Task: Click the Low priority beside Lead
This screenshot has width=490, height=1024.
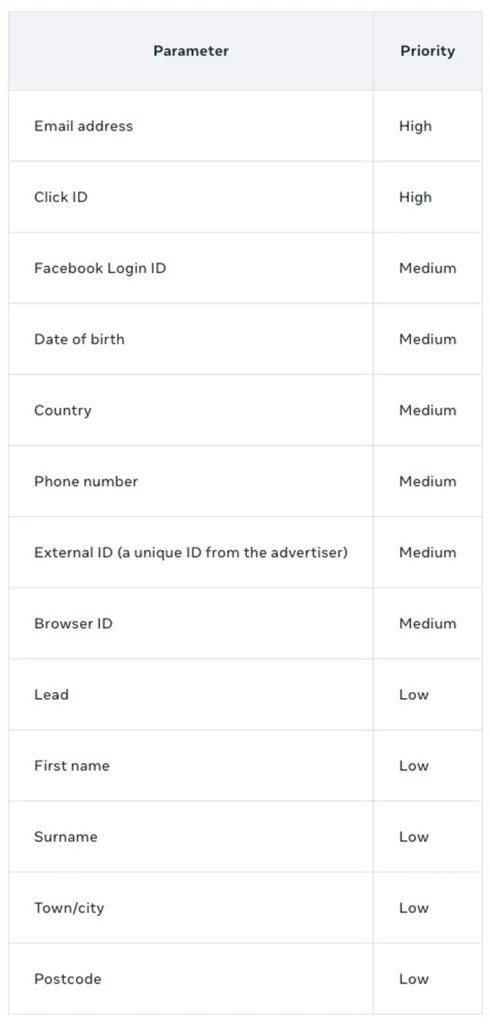Action: pos(414,694)
